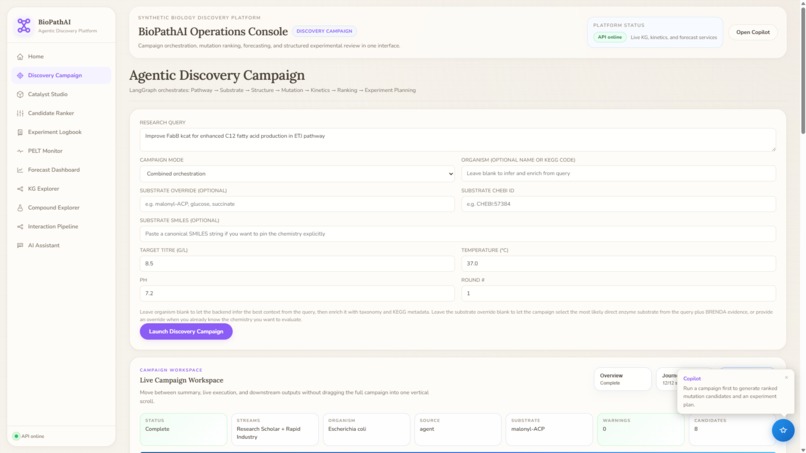806x453 pixels.
Task: Click the Temperature input field
Action: coord(618,264)
